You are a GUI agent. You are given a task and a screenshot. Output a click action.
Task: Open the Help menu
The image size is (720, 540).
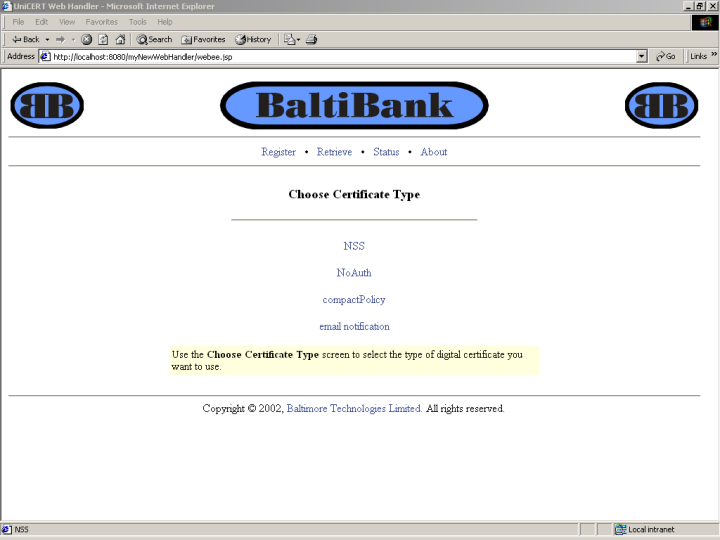pos(165,22)
